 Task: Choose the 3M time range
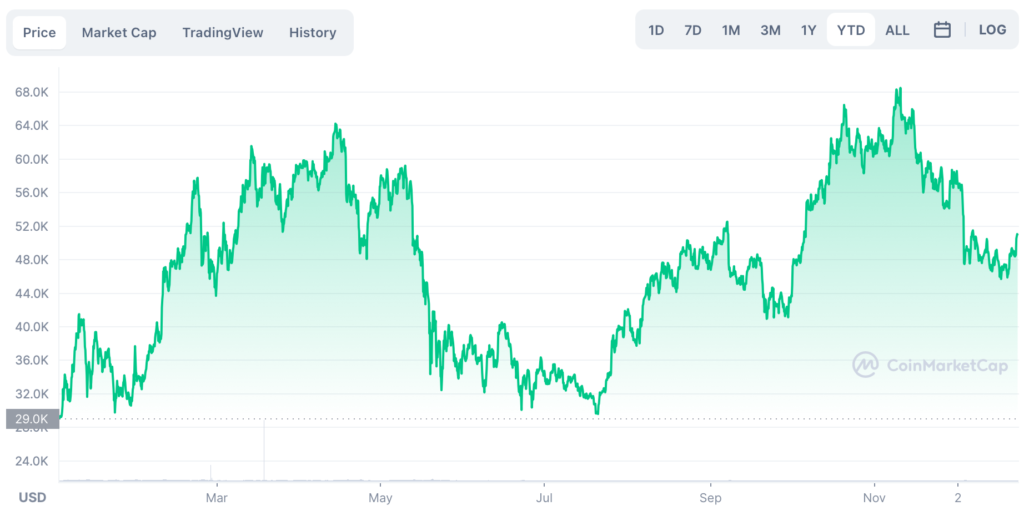click(770, 30)
